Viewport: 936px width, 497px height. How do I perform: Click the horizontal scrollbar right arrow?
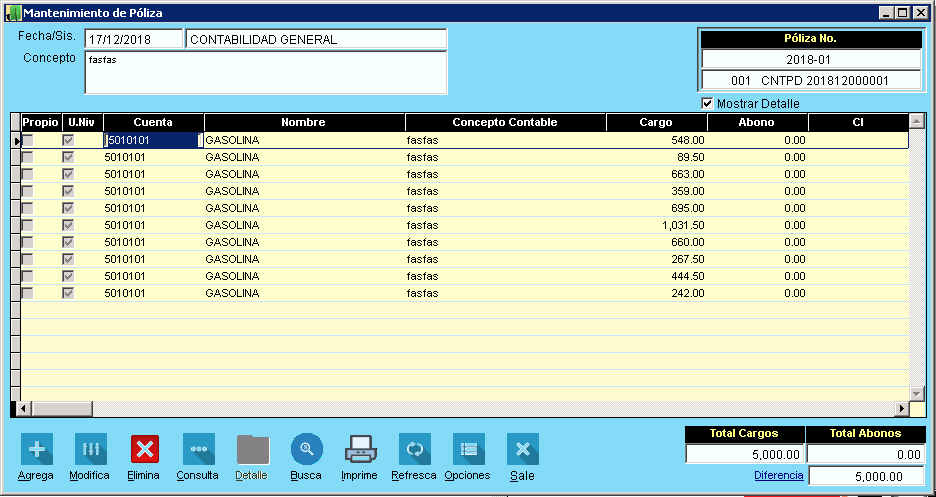point(901,408)
